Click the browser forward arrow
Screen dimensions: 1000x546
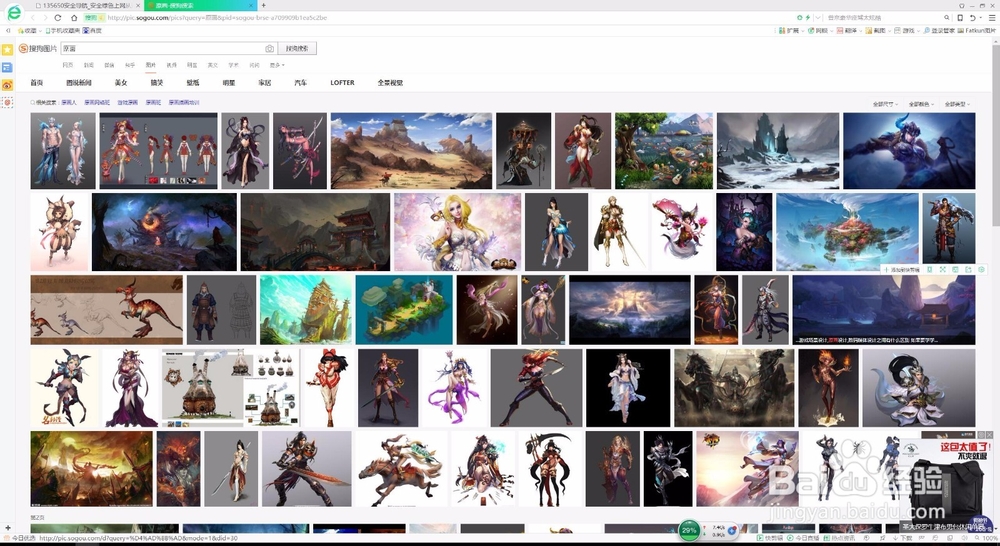[45, 18]
